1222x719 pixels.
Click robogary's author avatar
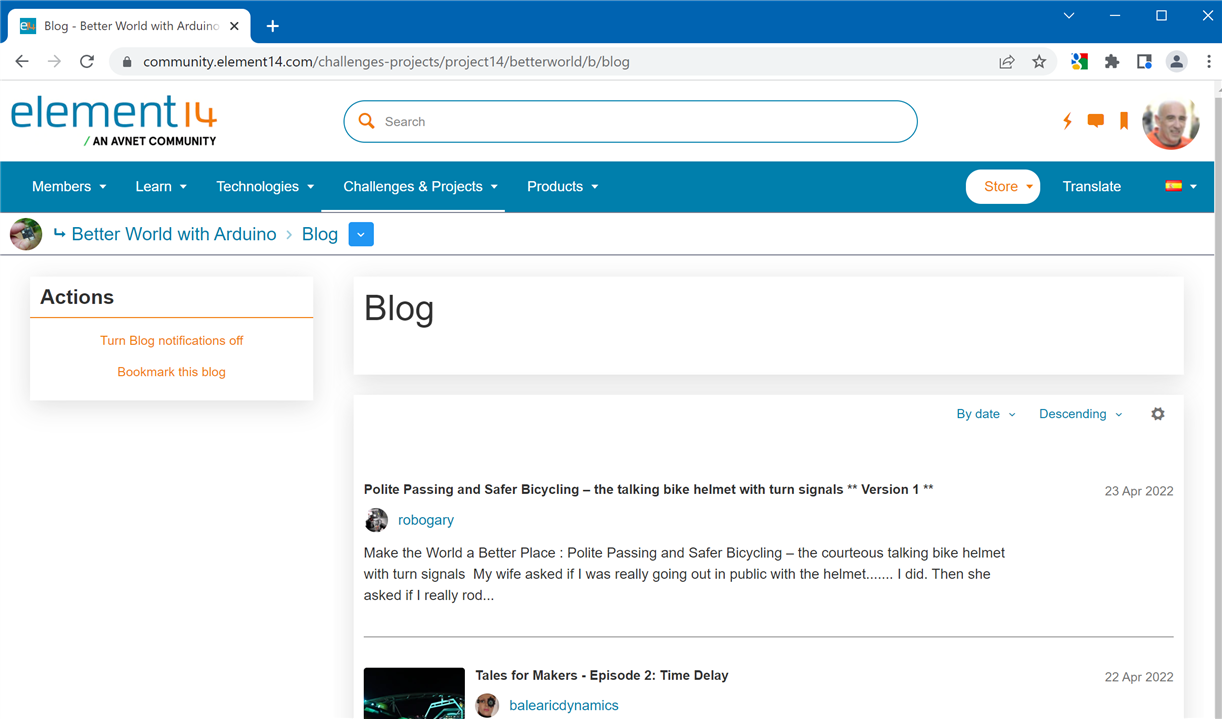(376, 520)
